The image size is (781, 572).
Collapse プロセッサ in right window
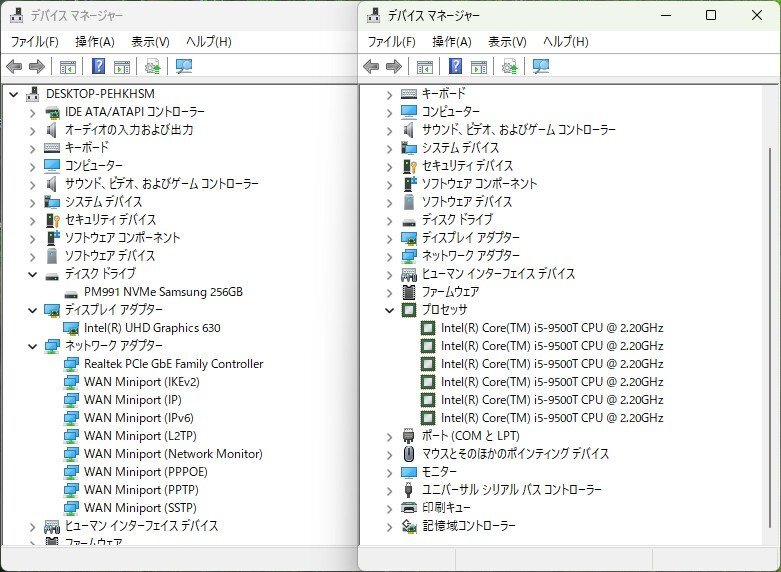pos(390,310)
